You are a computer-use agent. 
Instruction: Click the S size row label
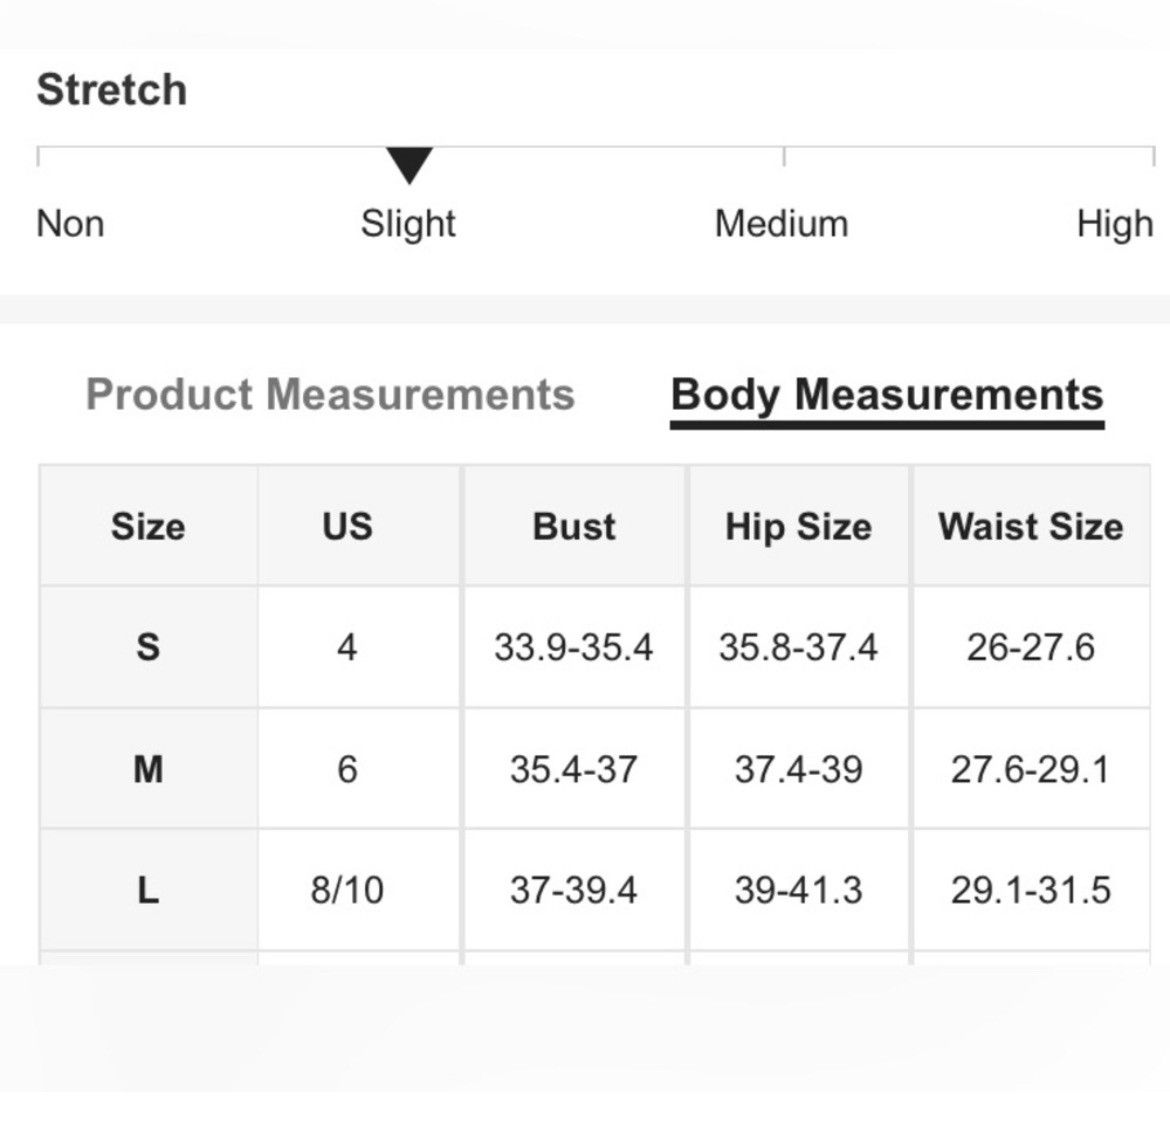point(148,647)
